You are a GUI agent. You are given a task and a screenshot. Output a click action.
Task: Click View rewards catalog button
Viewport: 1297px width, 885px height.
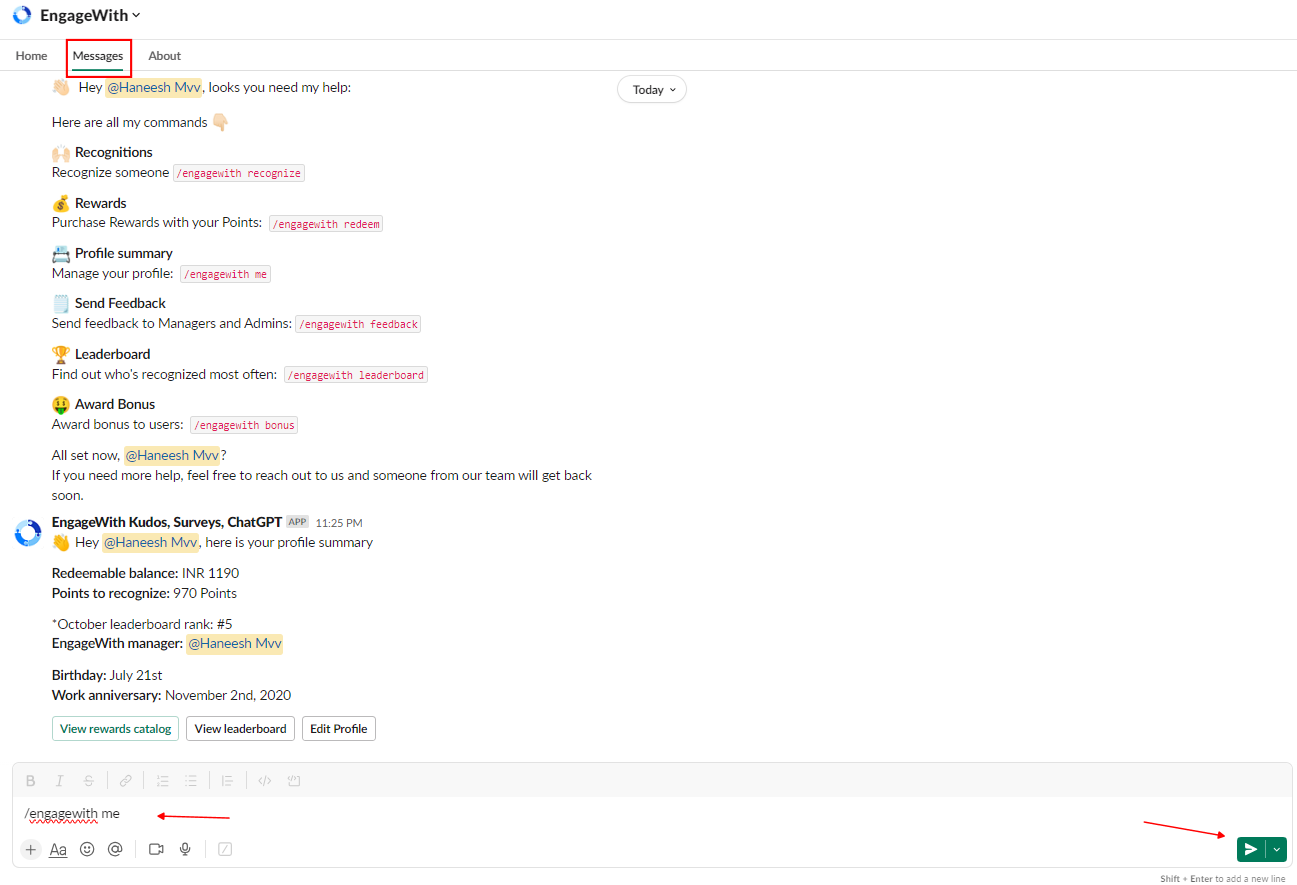[x=116, y=729]
